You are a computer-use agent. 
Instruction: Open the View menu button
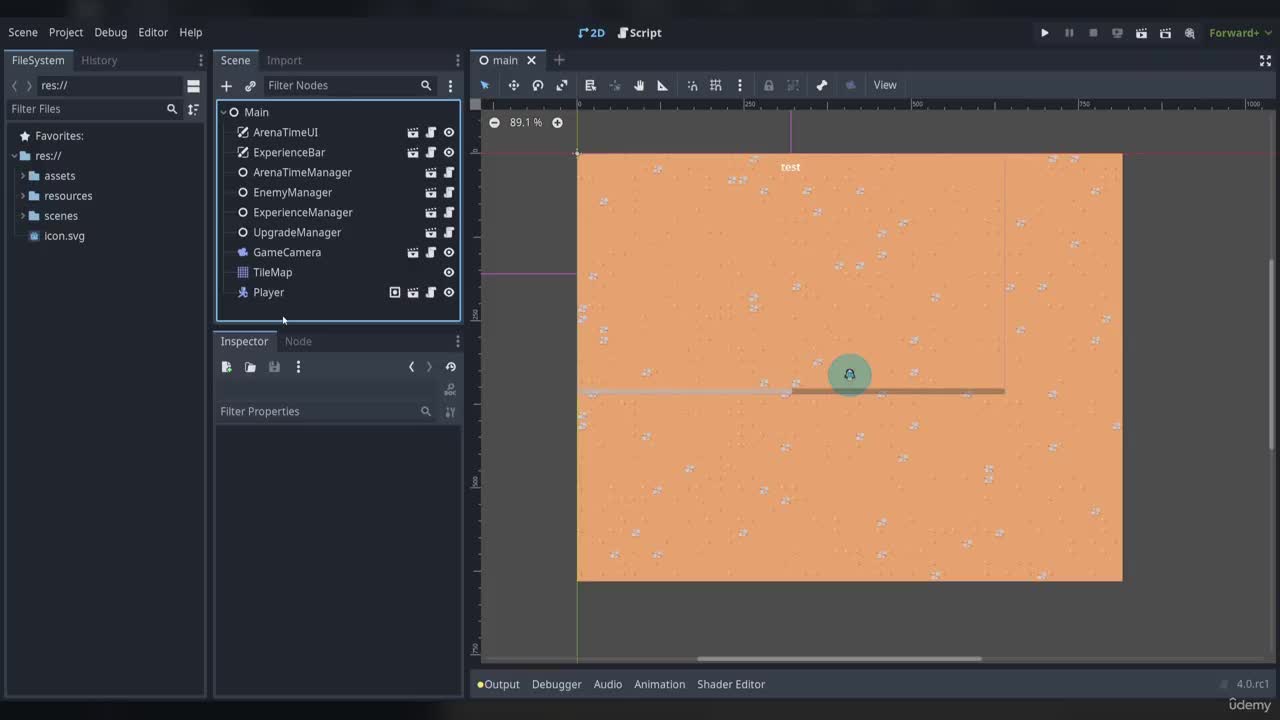tap(885, 85)
